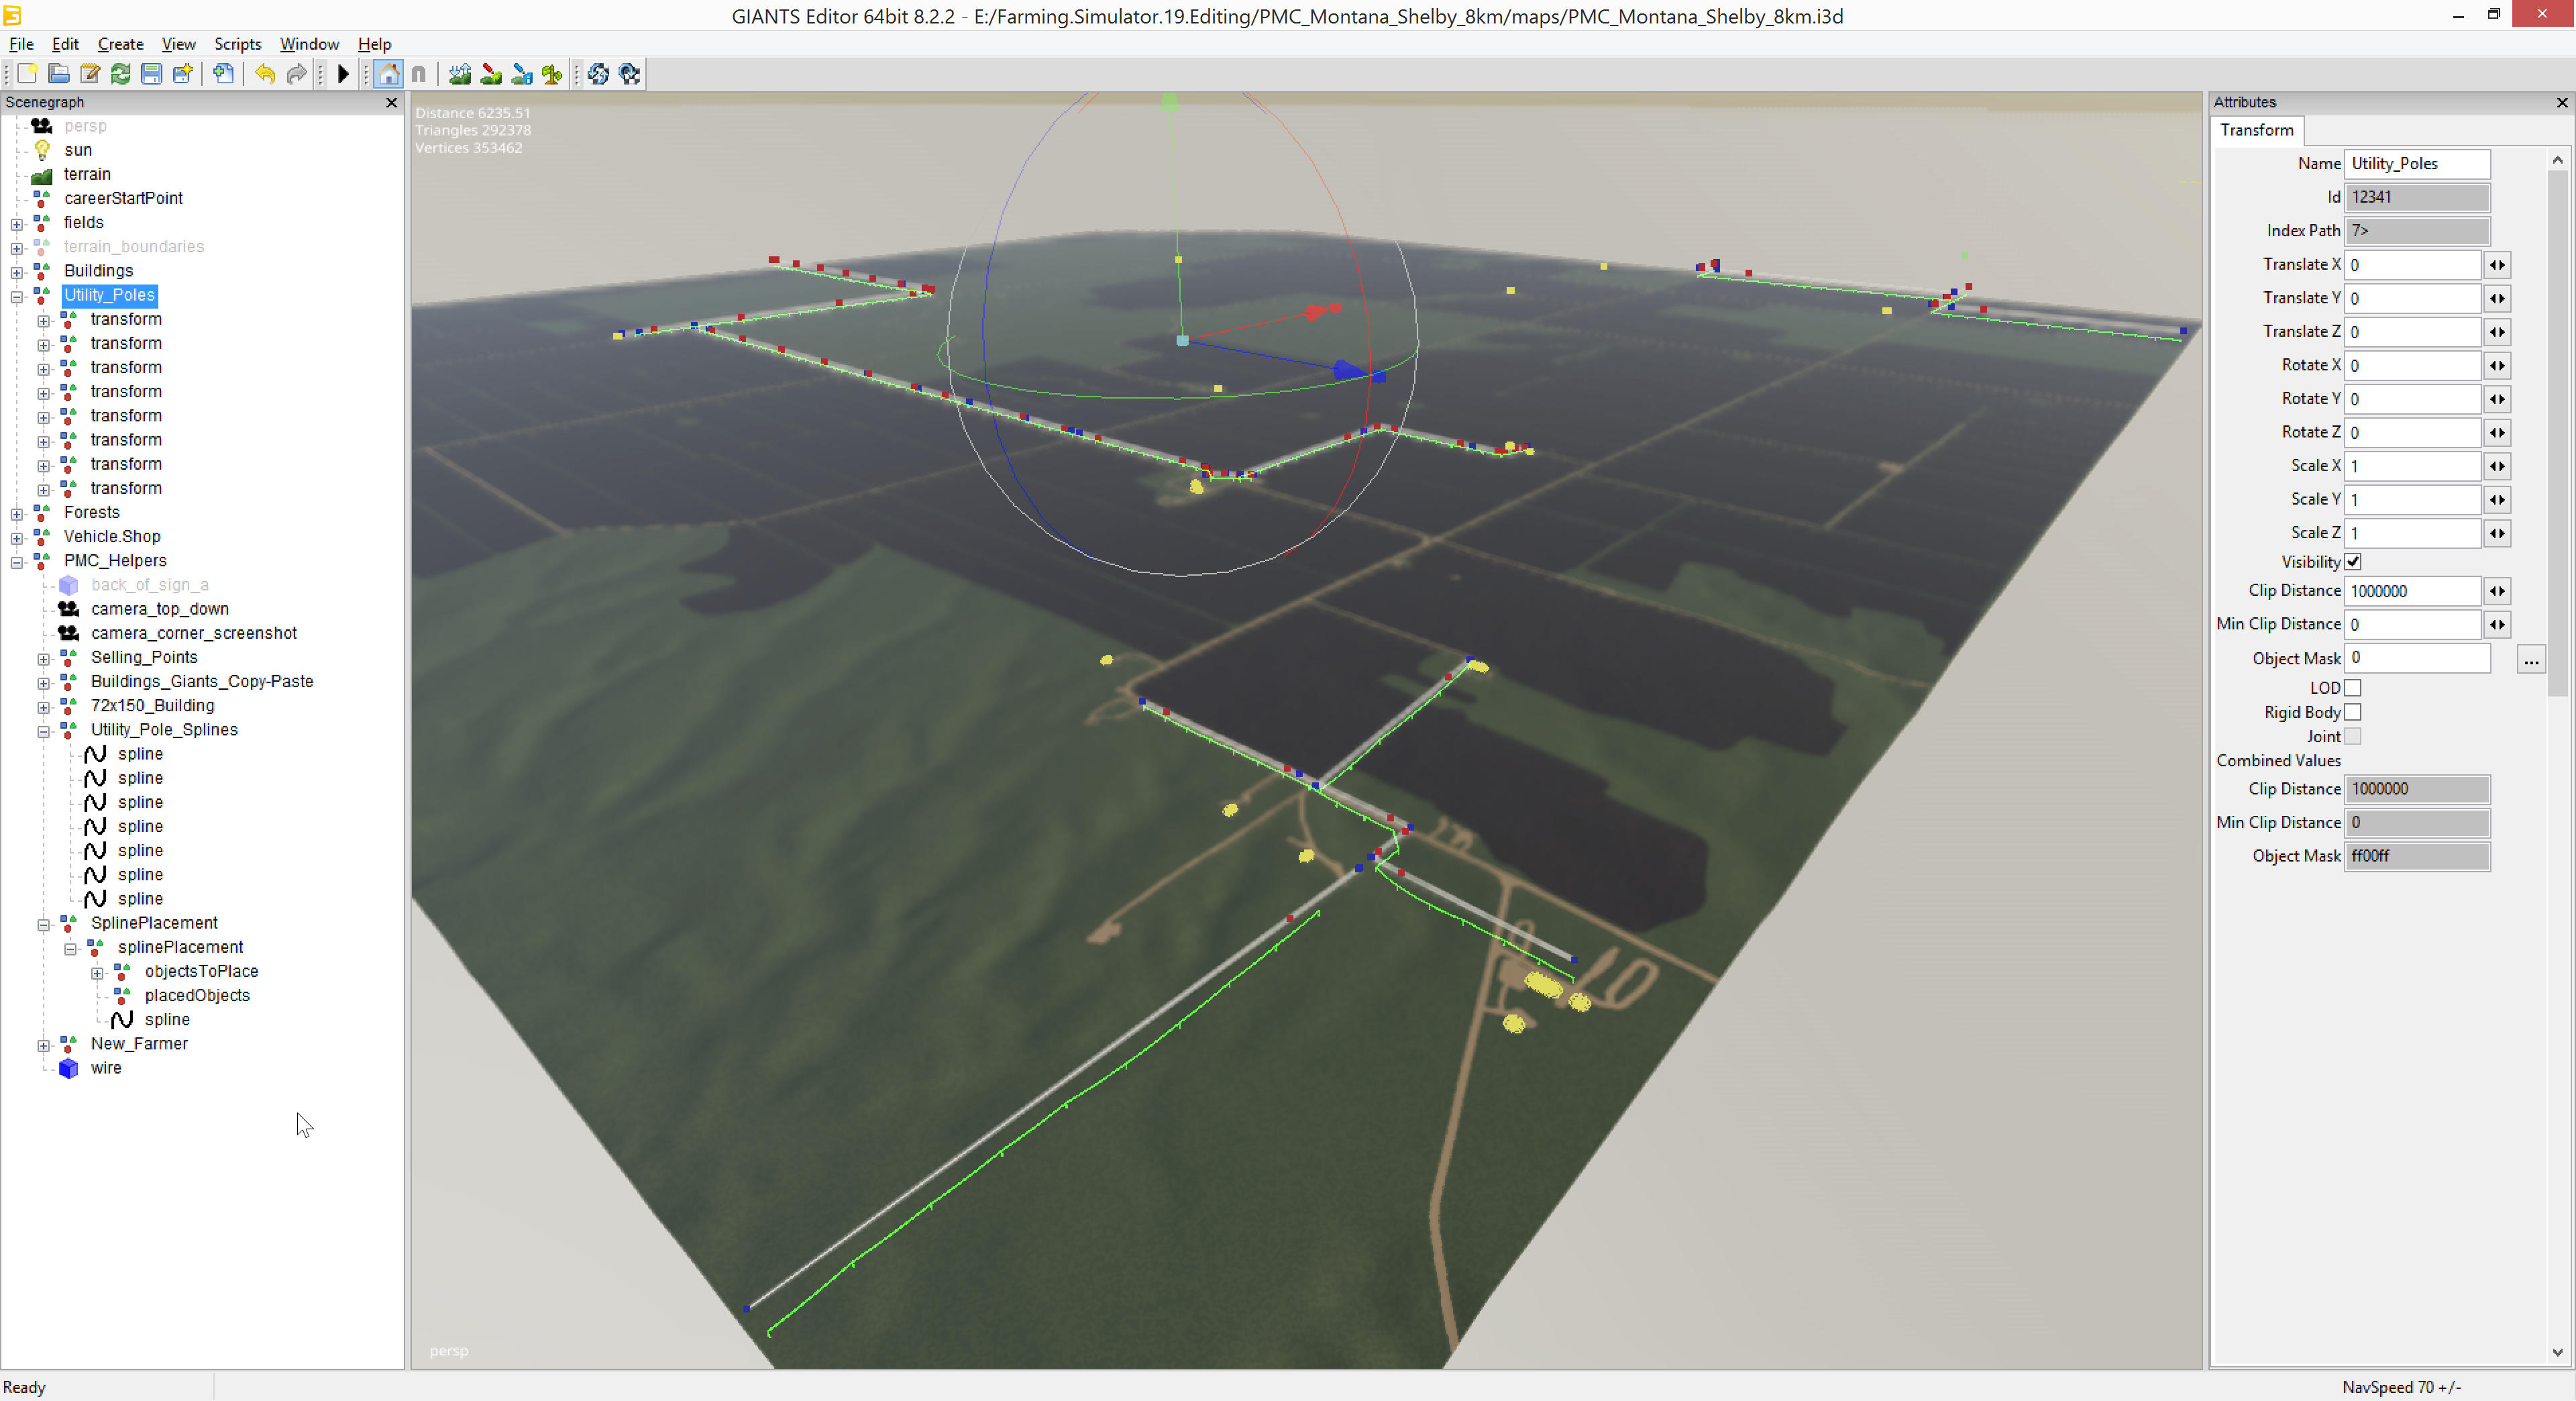Select Buildings_Giants_Copy-Paste in scenegraph

202,681
